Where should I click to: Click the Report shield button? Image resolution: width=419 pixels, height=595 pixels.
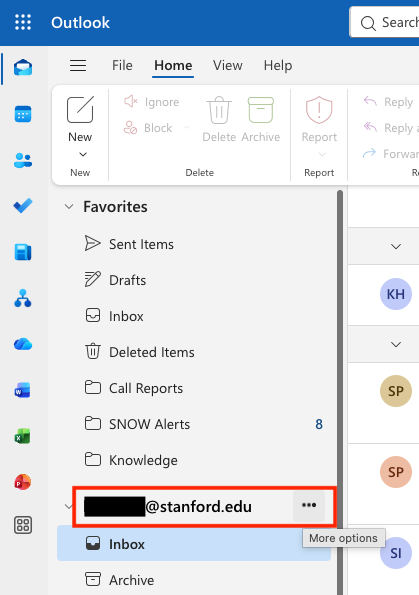point(319,119)
